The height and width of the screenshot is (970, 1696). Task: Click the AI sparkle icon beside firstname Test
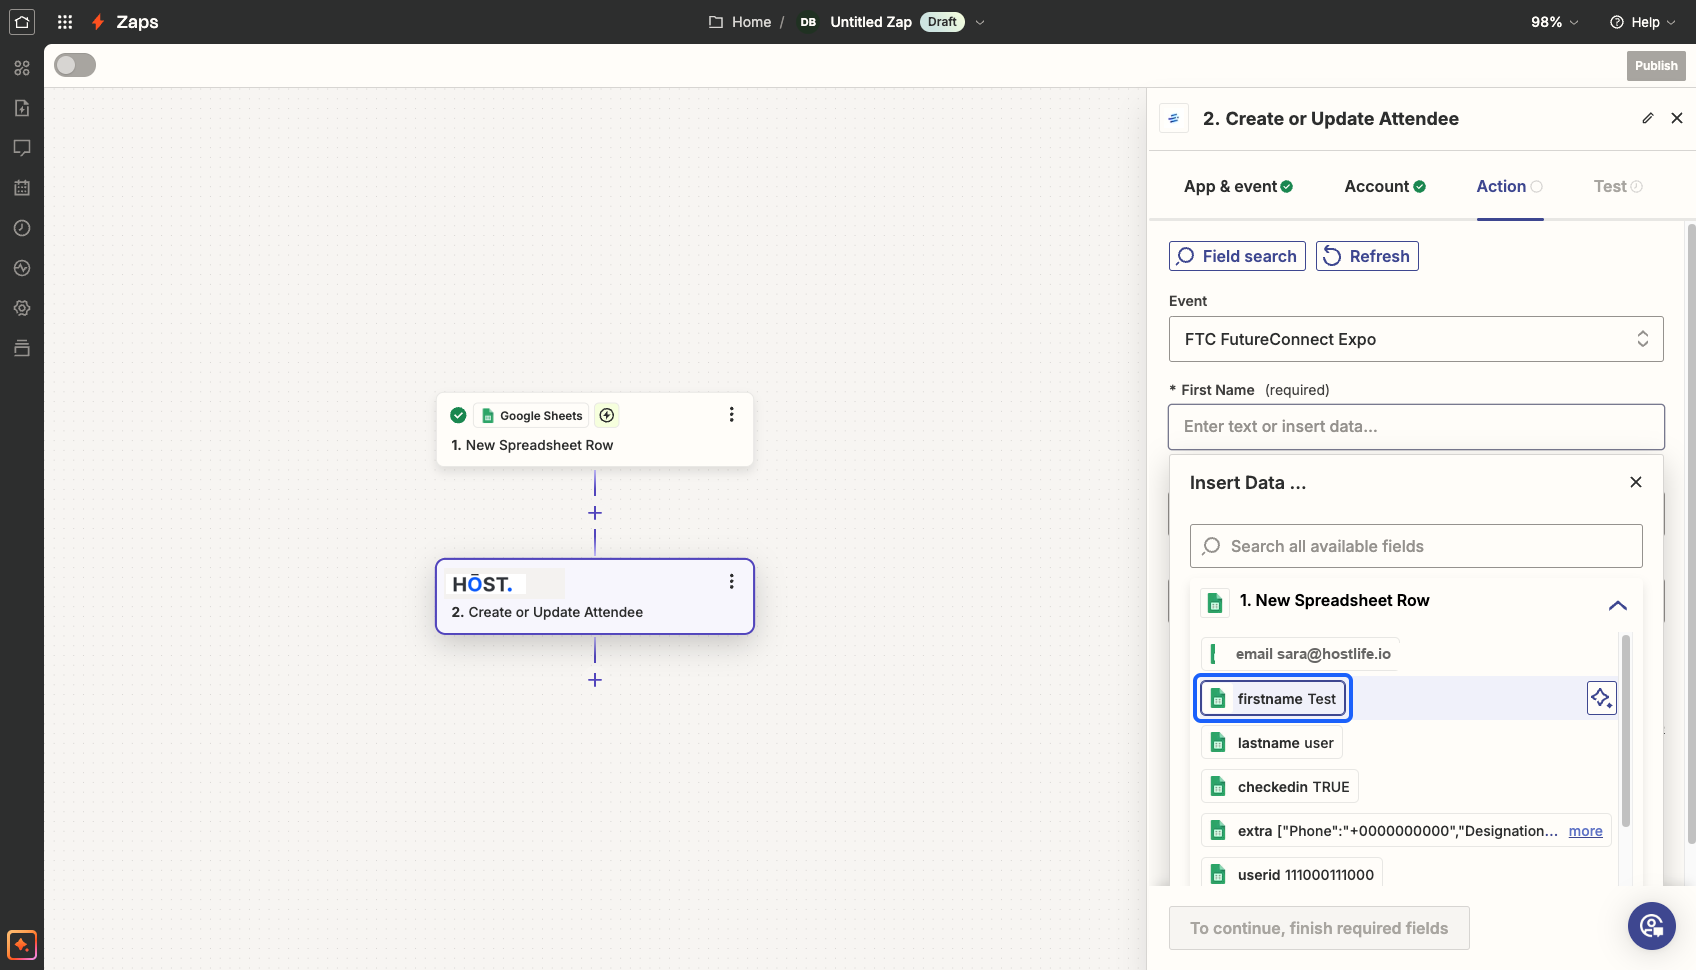[1602, 698]
